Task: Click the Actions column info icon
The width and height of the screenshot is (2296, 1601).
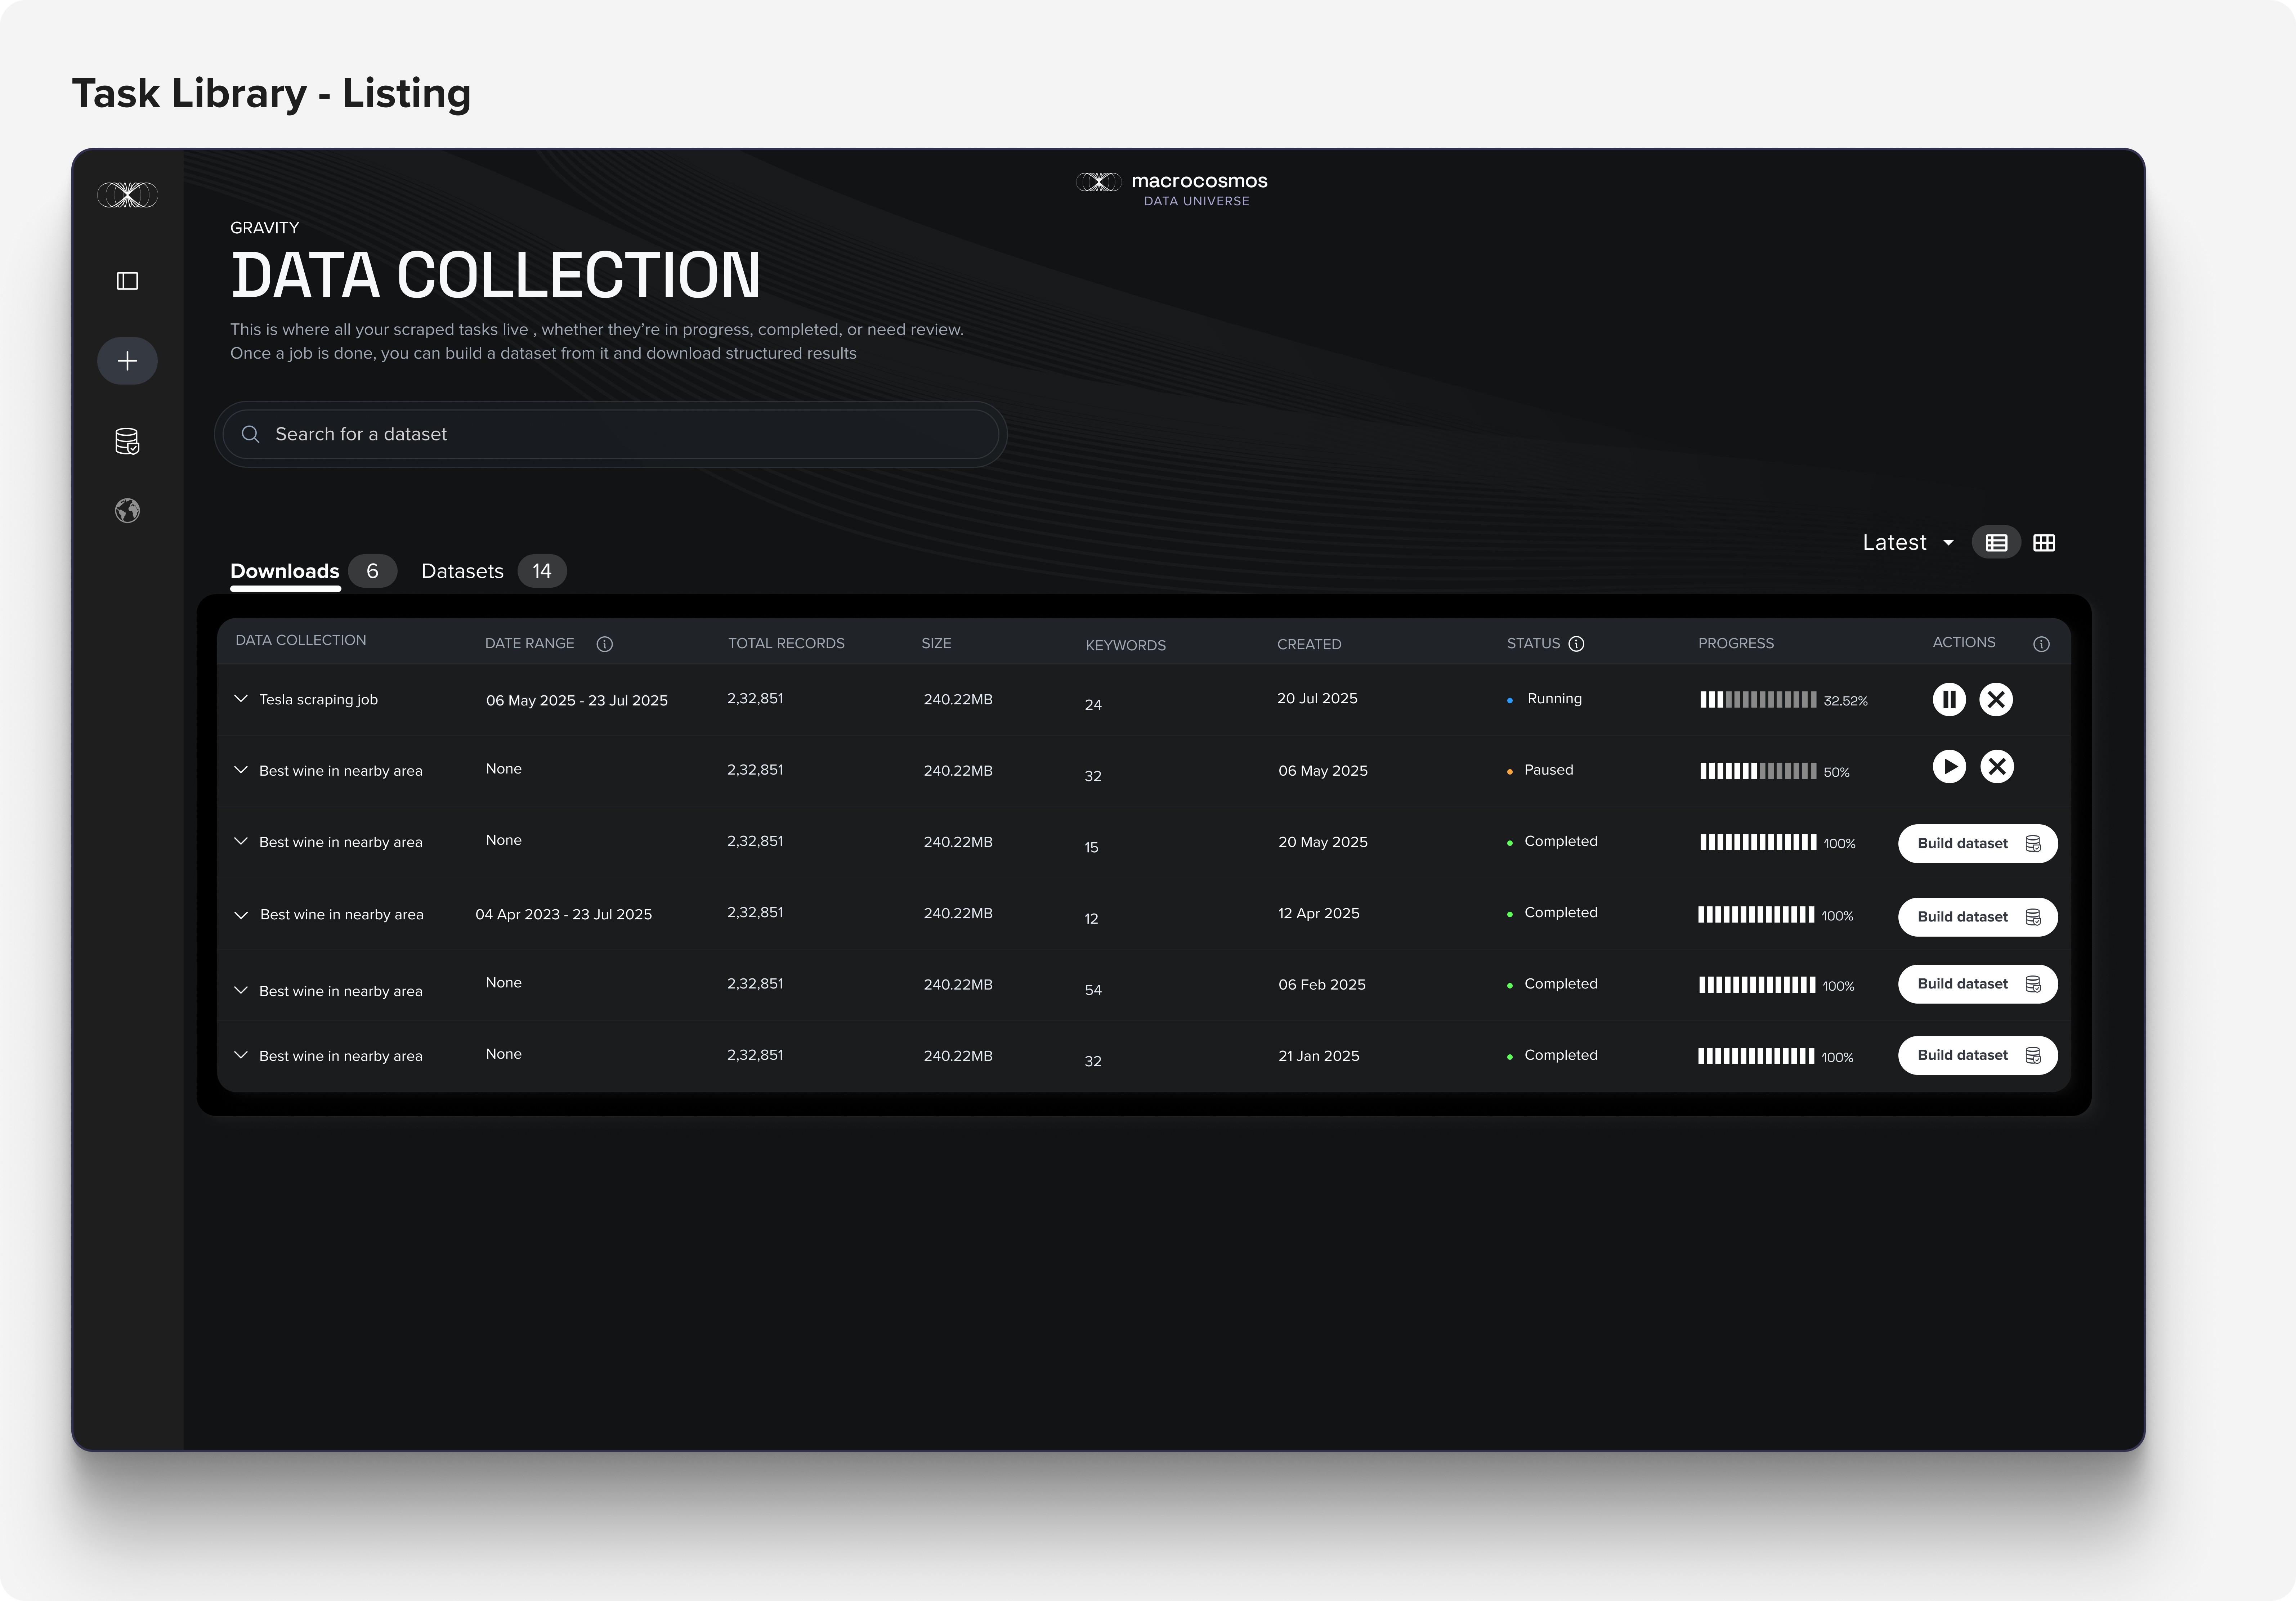Action: 2041,644
